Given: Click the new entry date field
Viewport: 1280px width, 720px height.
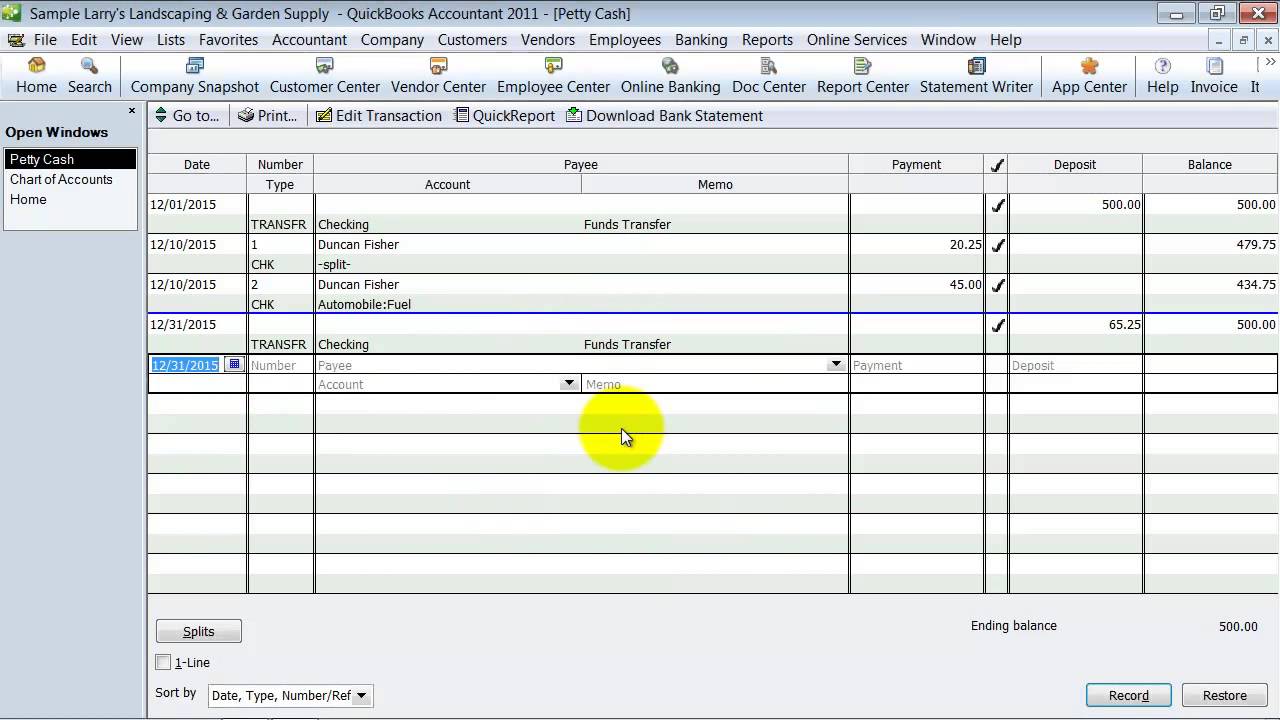Looking at the screenshot, I should (186, 365).
